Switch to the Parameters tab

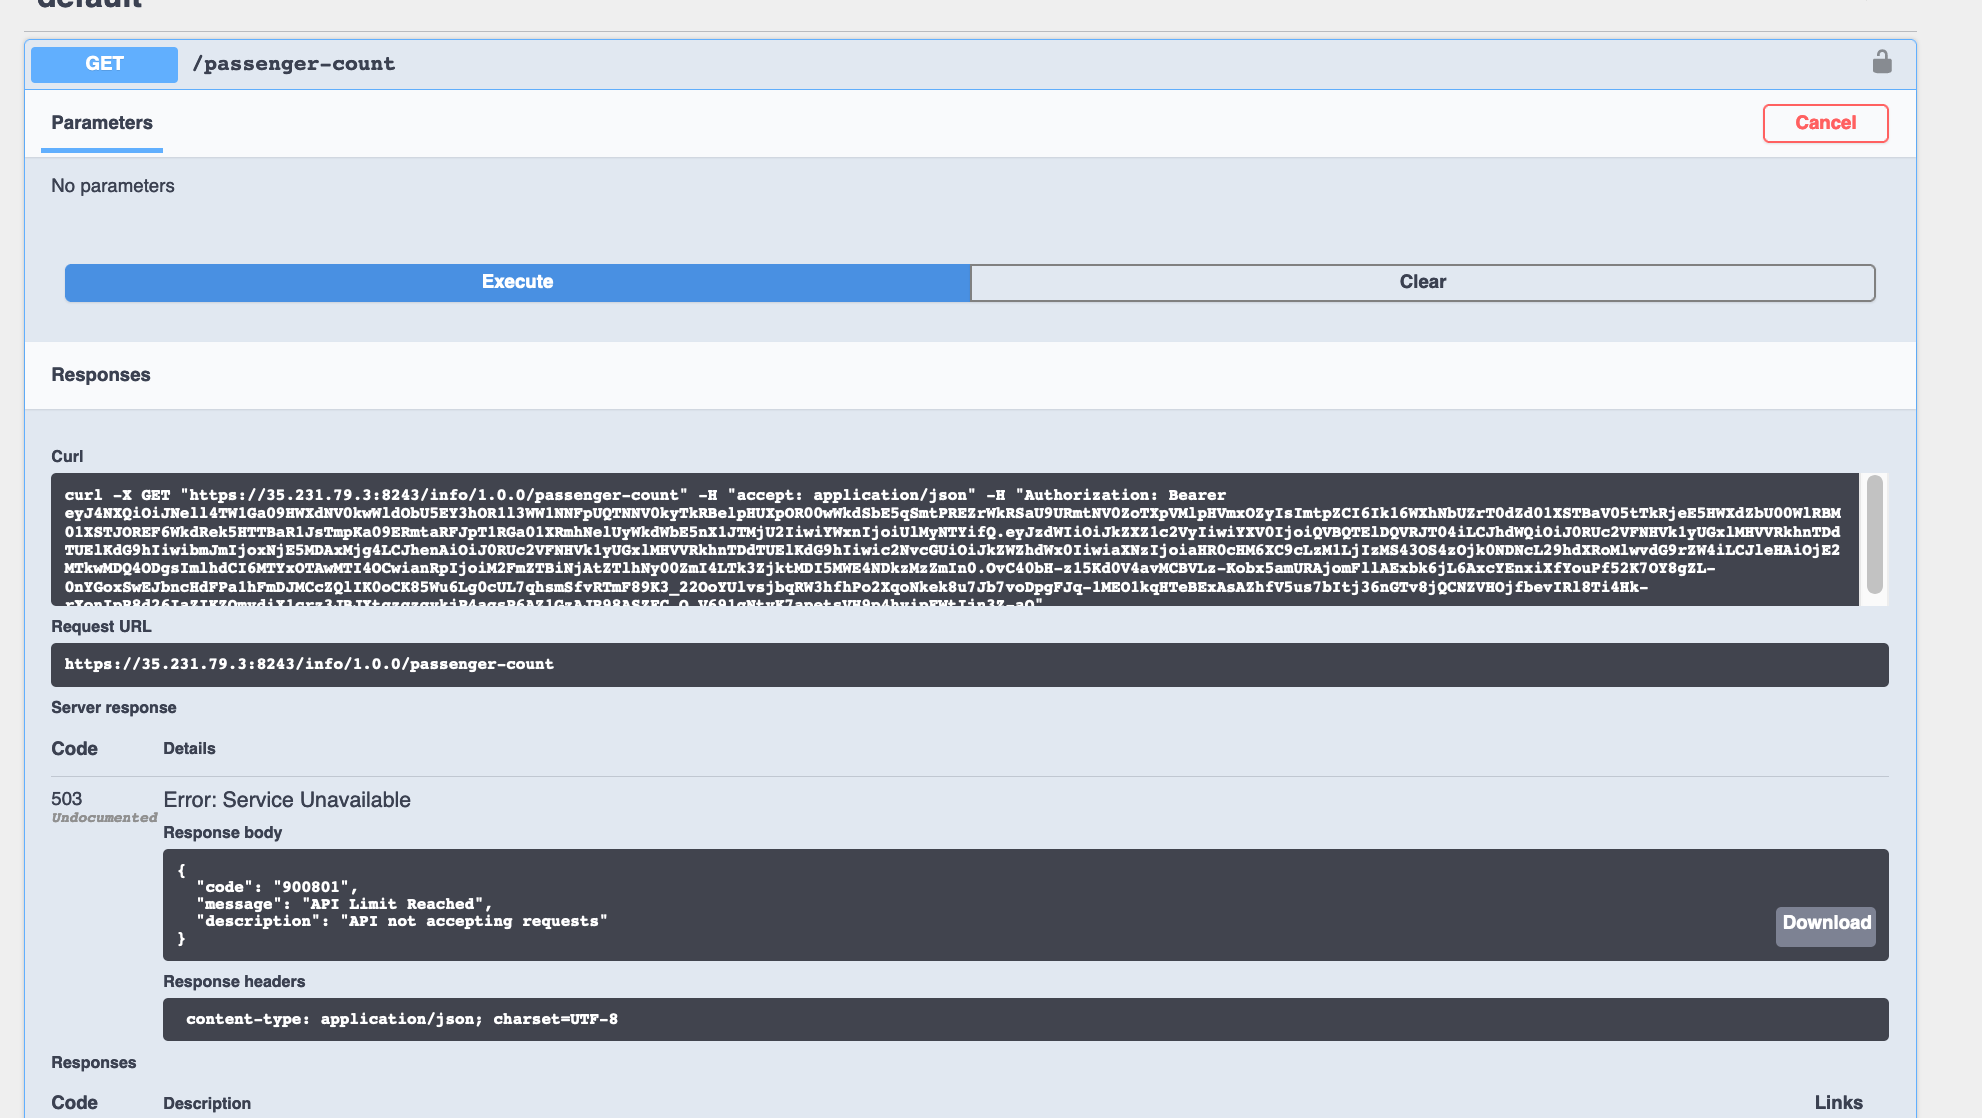[x=101, y=123]
